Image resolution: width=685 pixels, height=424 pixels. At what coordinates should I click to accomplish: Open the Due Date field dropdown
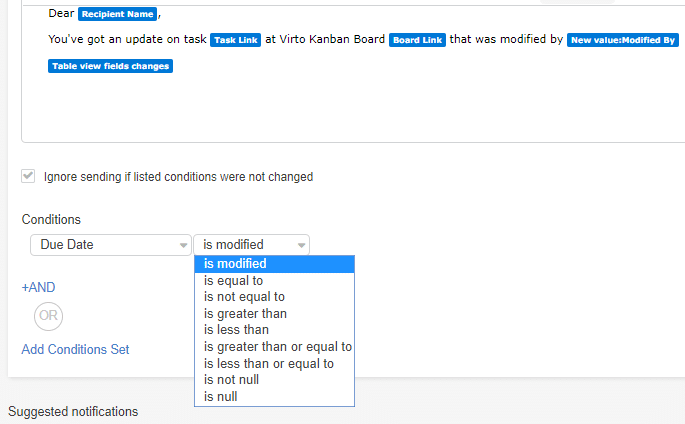tap(111, 245)
